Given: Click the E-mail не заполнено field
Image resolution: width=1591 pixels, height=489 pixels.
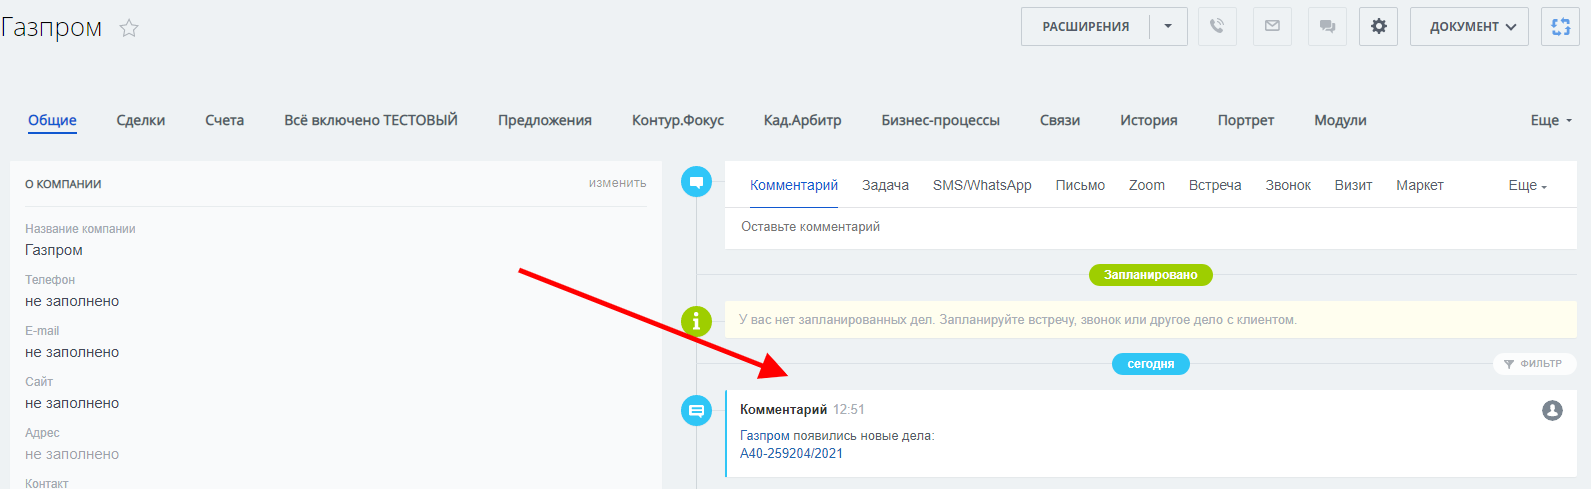Looking at the screenshot, I should pyautogui.click(x=72, y=352).
